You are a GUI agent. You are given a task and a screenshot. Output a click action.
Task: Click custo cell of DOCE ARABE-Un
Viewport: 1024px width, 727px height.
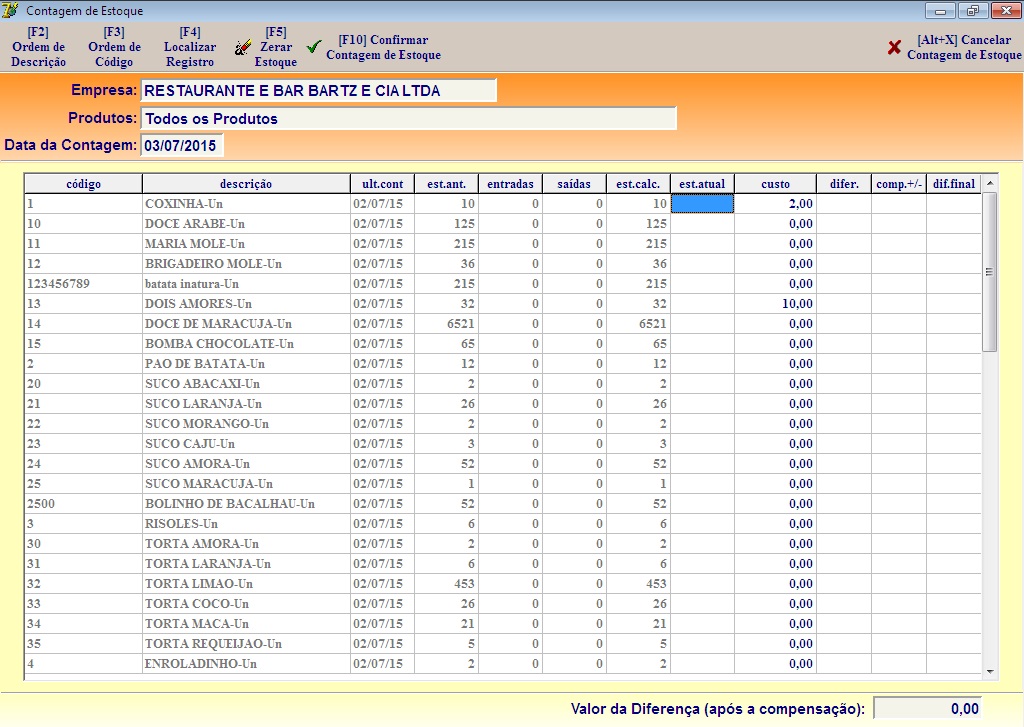click(x=774, y=224)
